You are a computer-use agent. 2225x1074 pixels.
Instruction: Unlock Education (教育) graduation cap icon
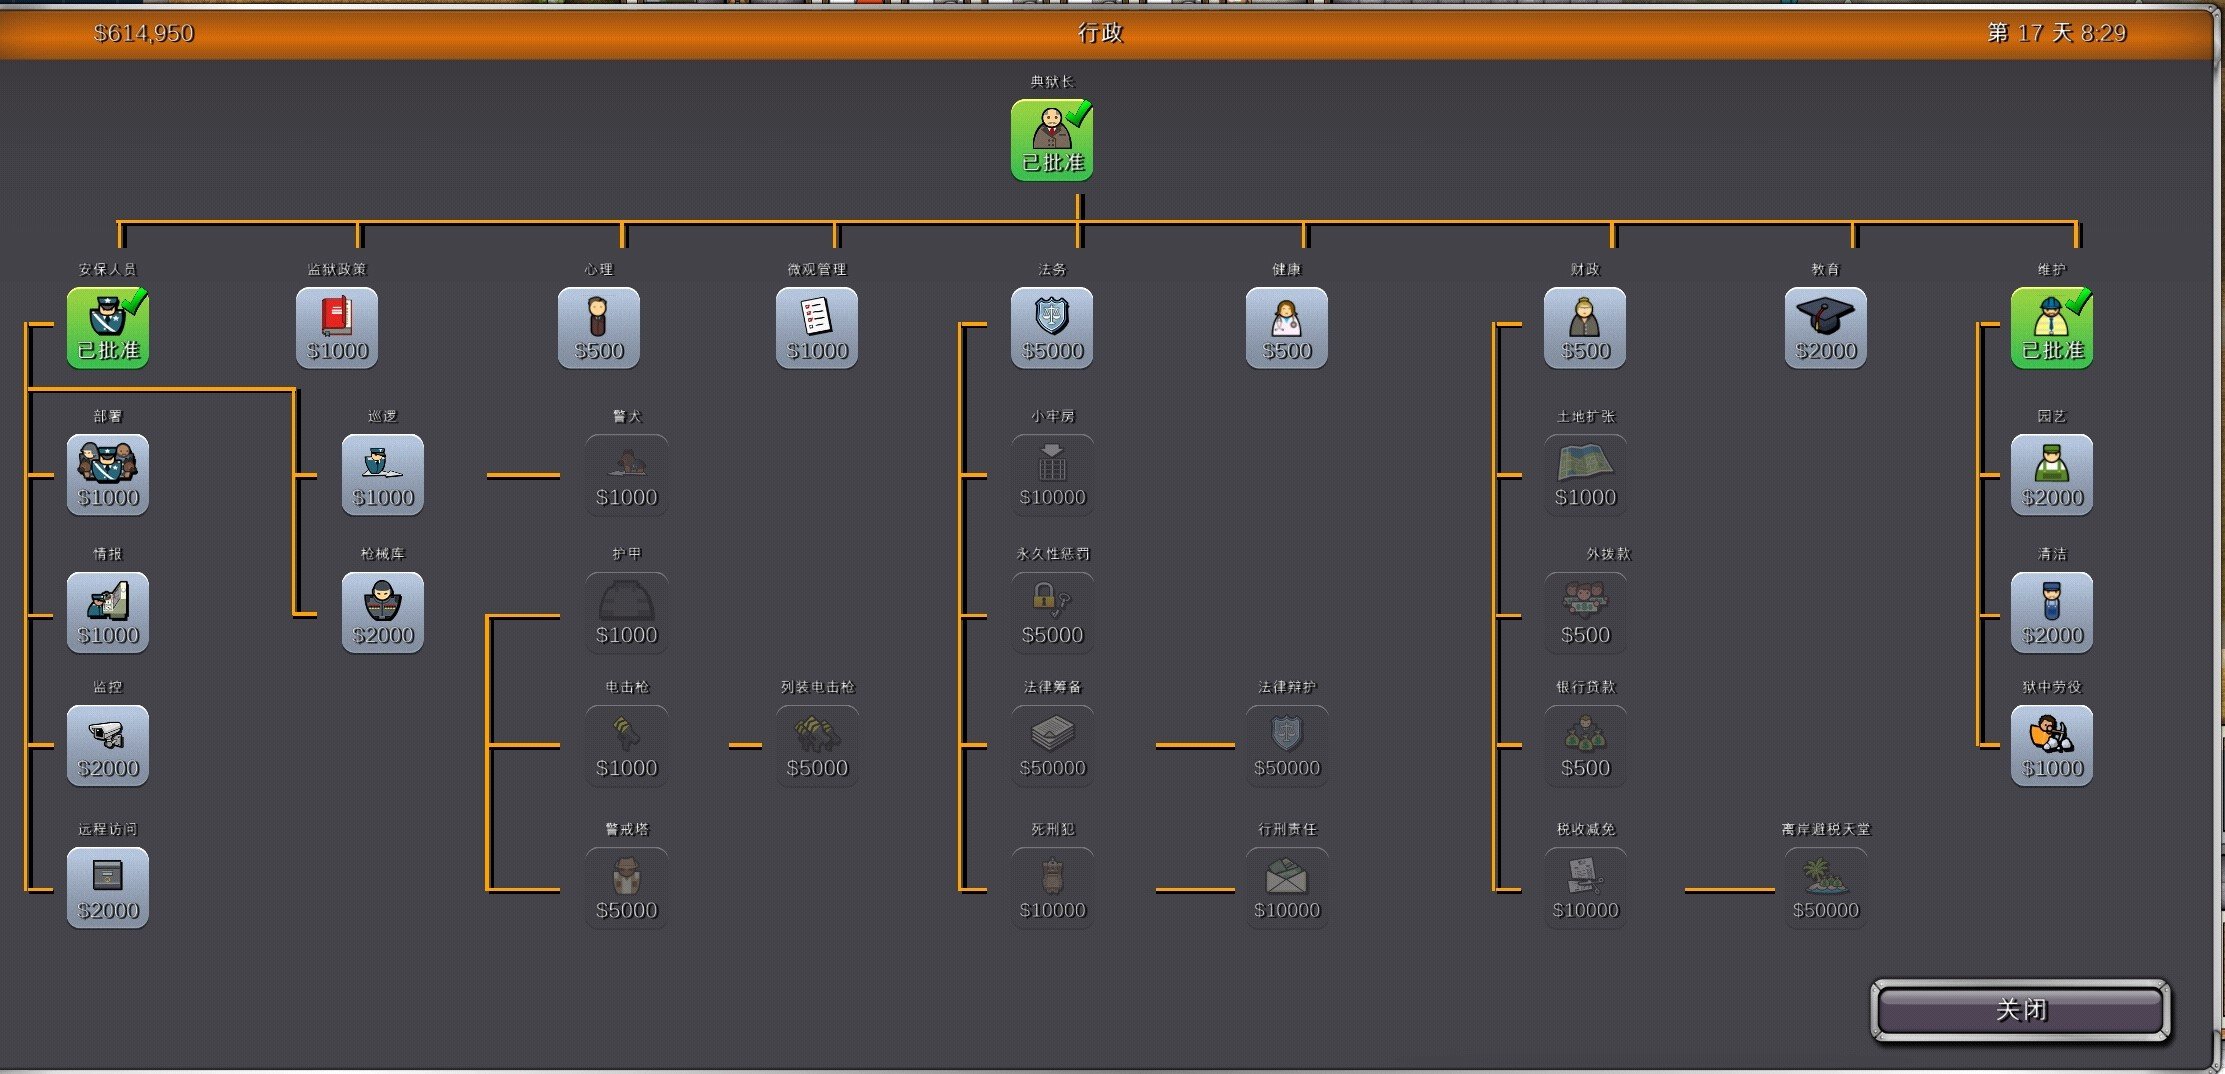pyautogui.click(x=1825, y=328)
